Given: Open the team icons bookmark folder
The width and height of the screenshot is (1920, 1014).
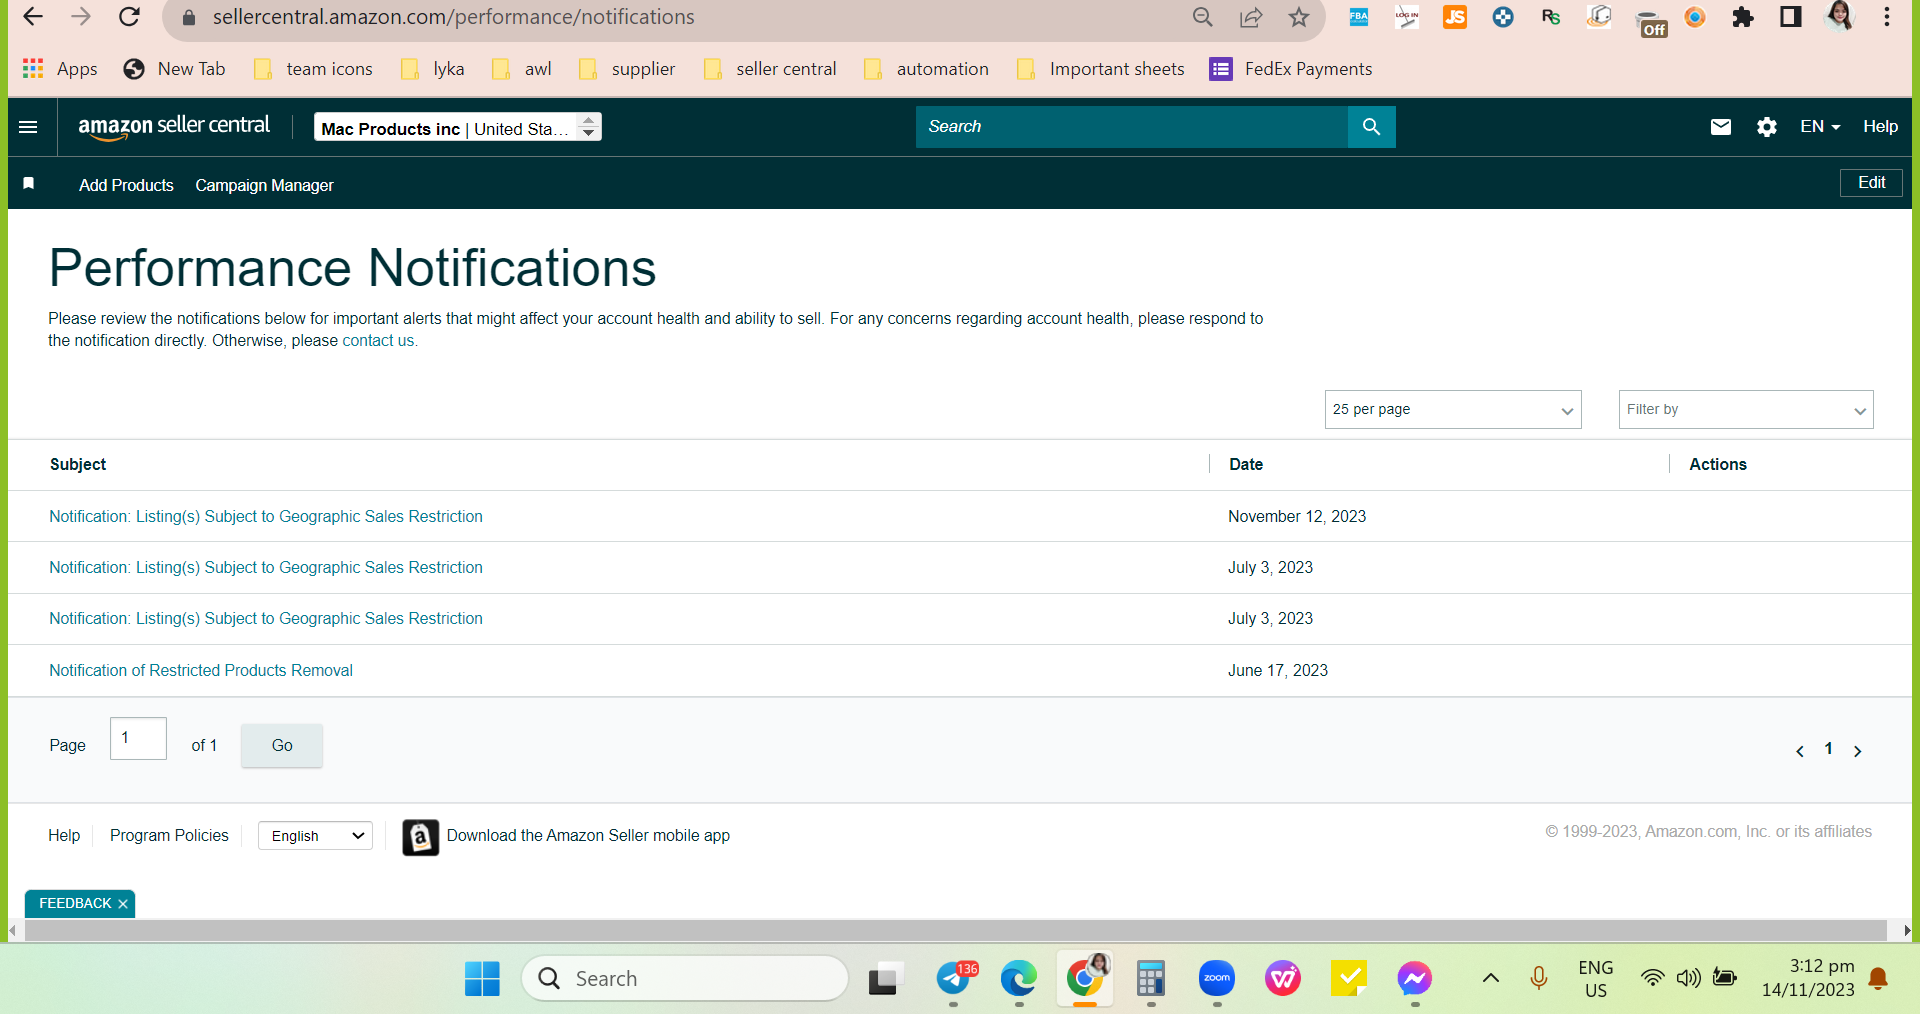Looking at the screenshot, I should tap(314, 69).
